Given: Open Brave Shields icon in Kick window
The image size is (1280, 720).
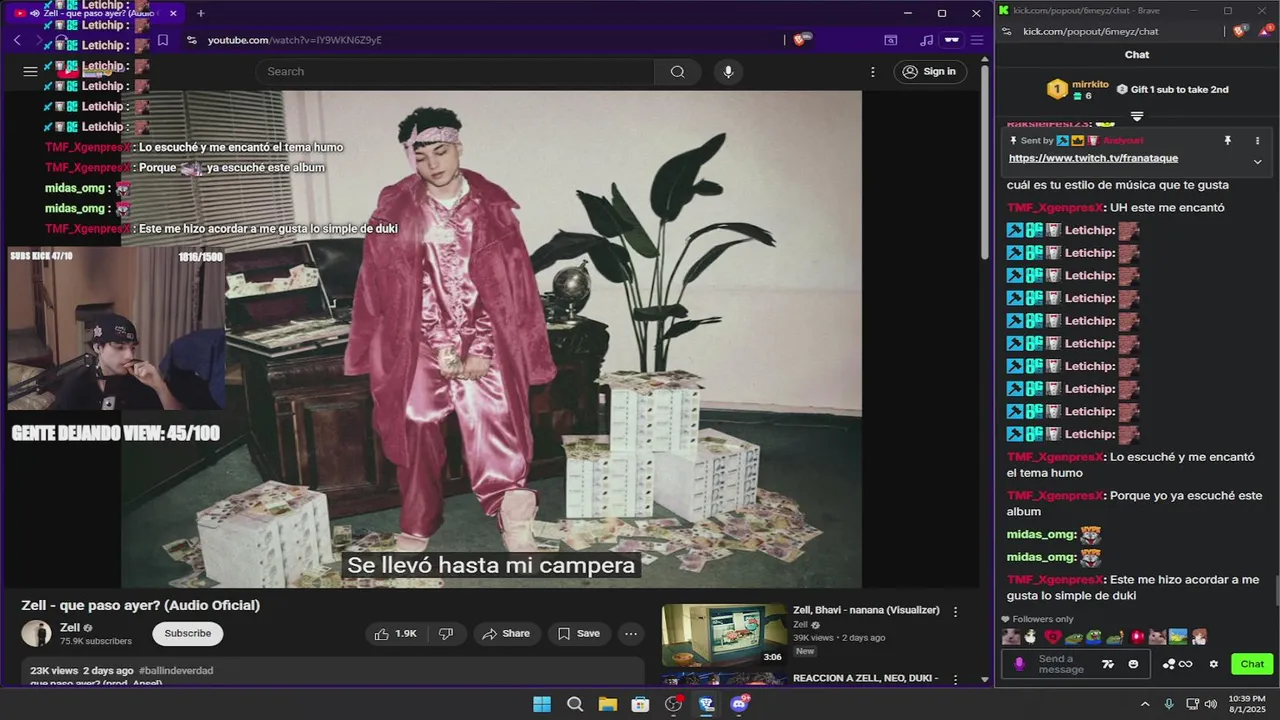Looking at the screenshot, I should click(x=1240, y=31).
